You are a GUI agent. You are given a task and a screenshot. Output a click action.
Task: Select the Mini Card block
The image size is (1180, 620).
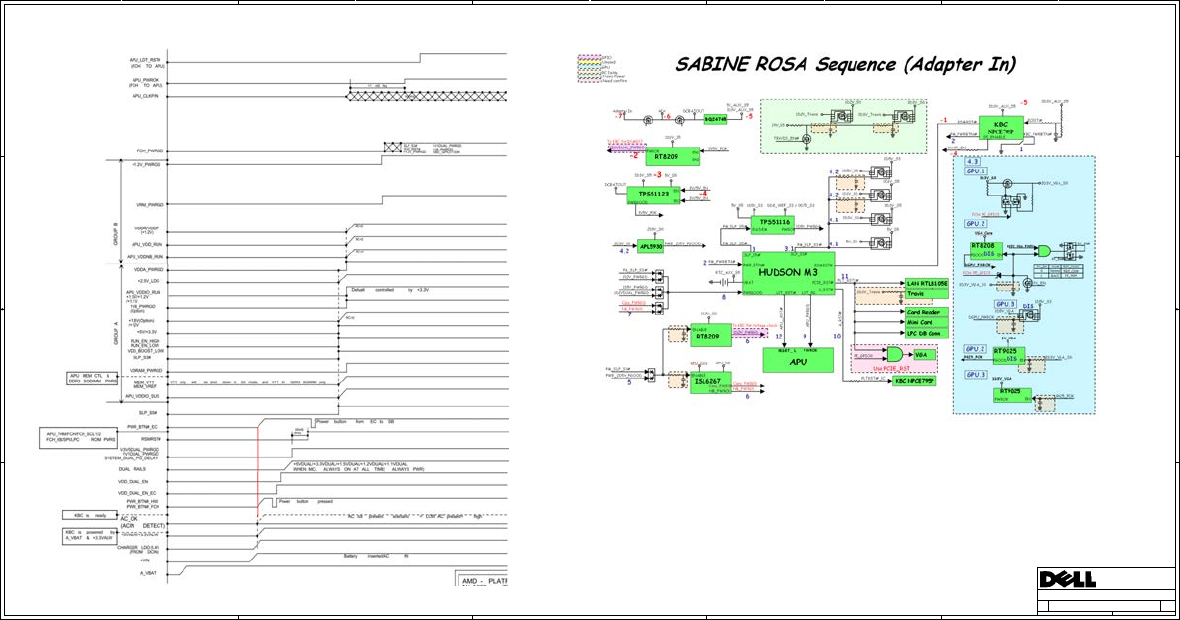[927, 323]
